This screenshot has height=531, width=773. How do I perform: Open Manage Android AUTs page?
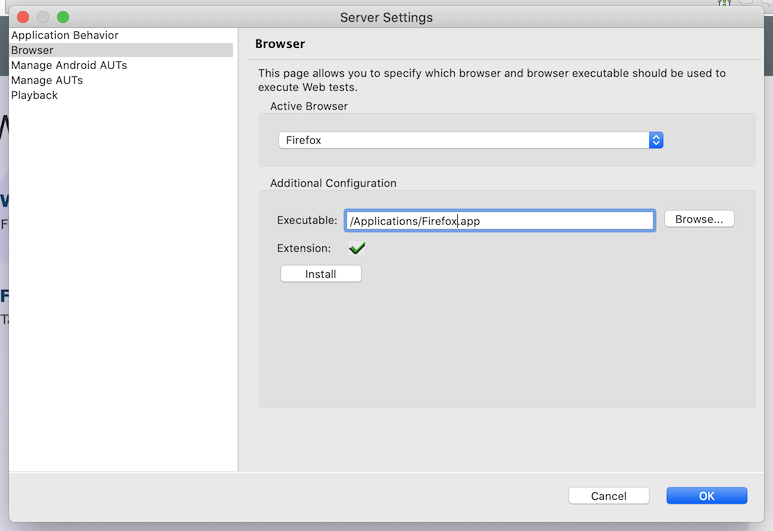coord(69,65)
